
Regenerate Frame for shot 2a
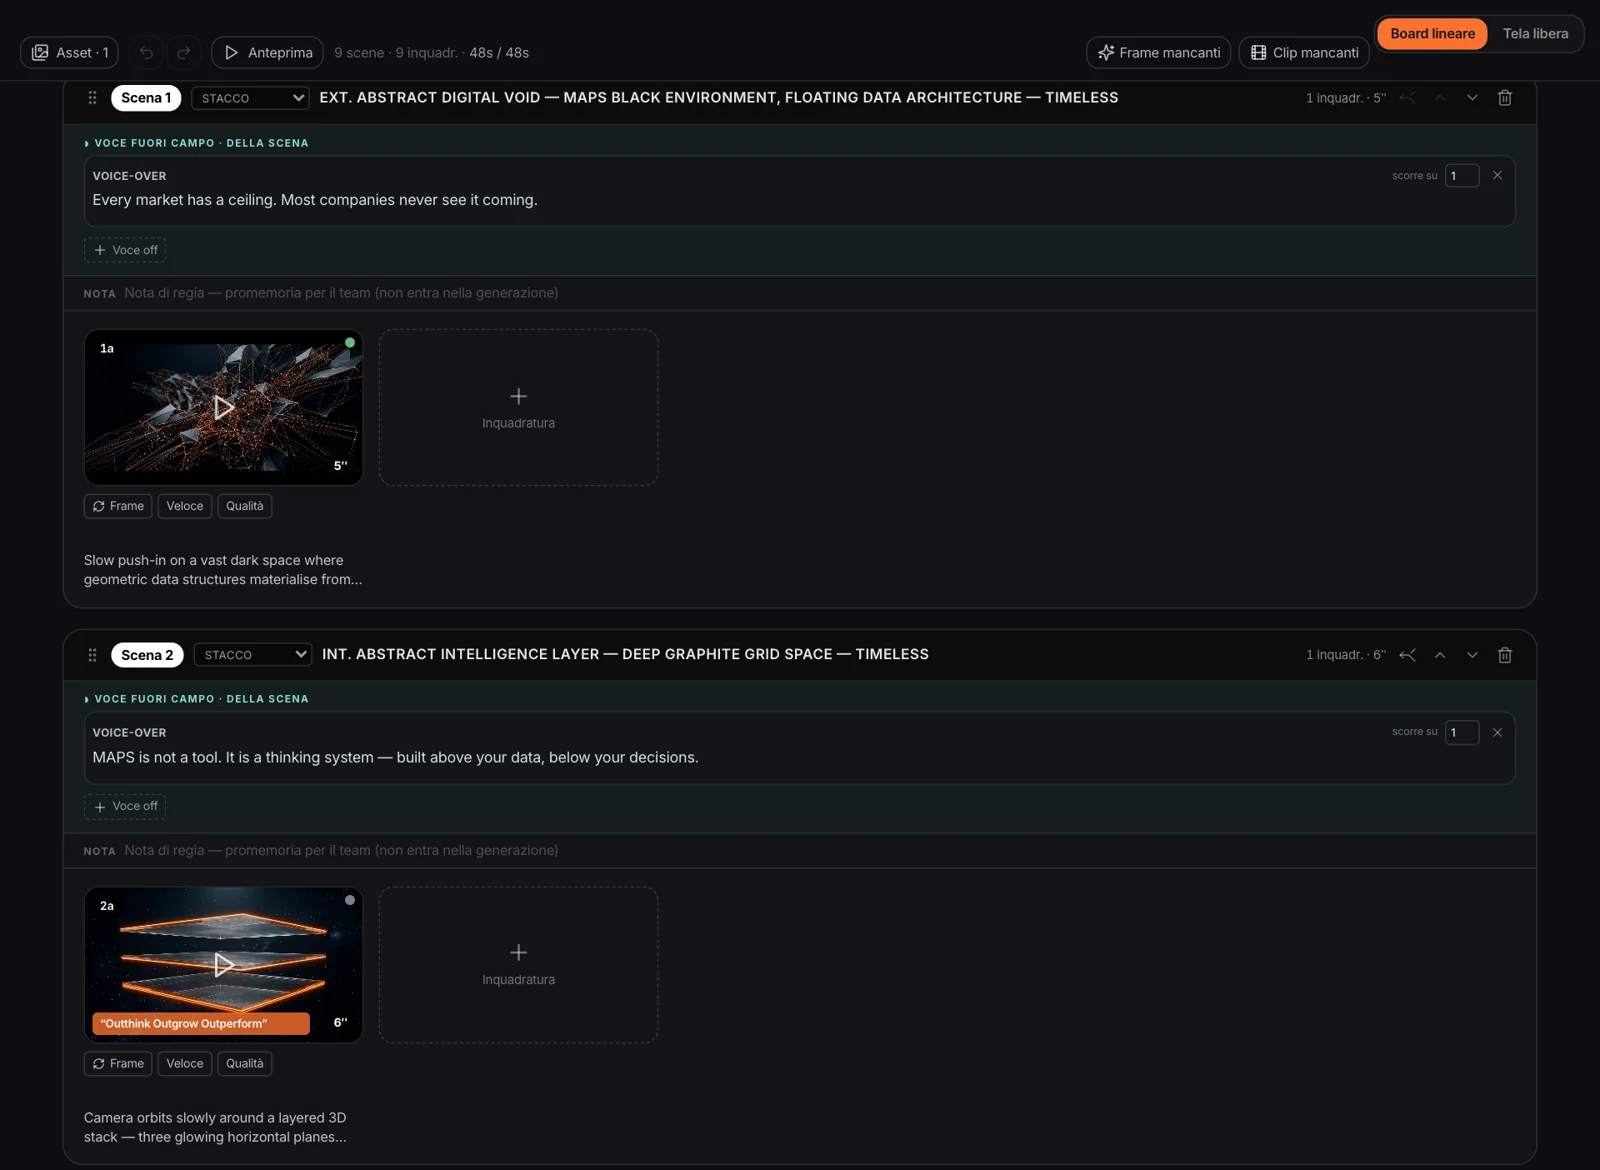[x=118, y=1063]
